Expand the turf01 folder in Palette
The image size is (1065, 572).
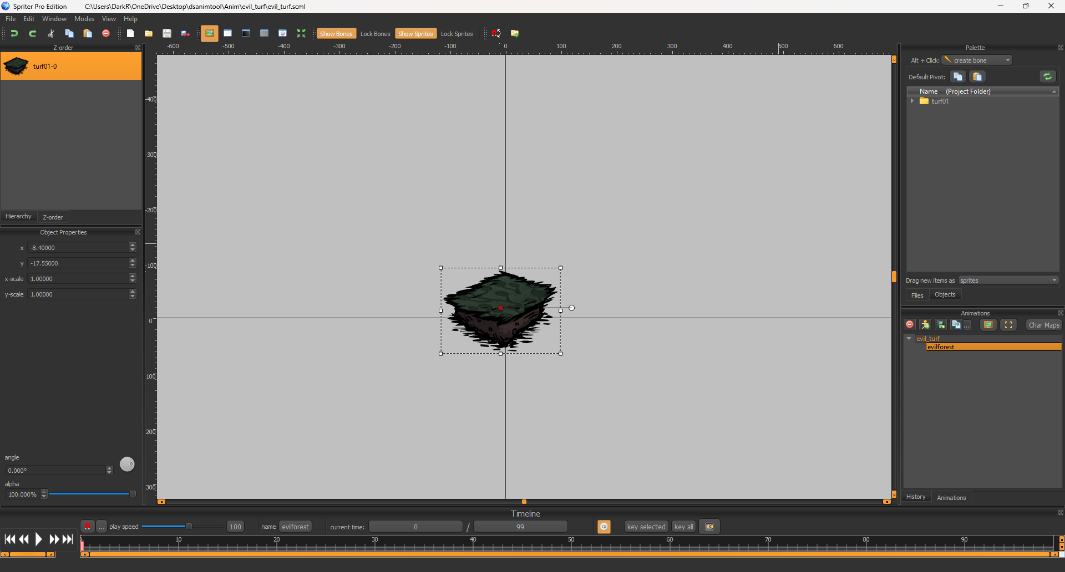pyautogui.click(x=912, y=101)
